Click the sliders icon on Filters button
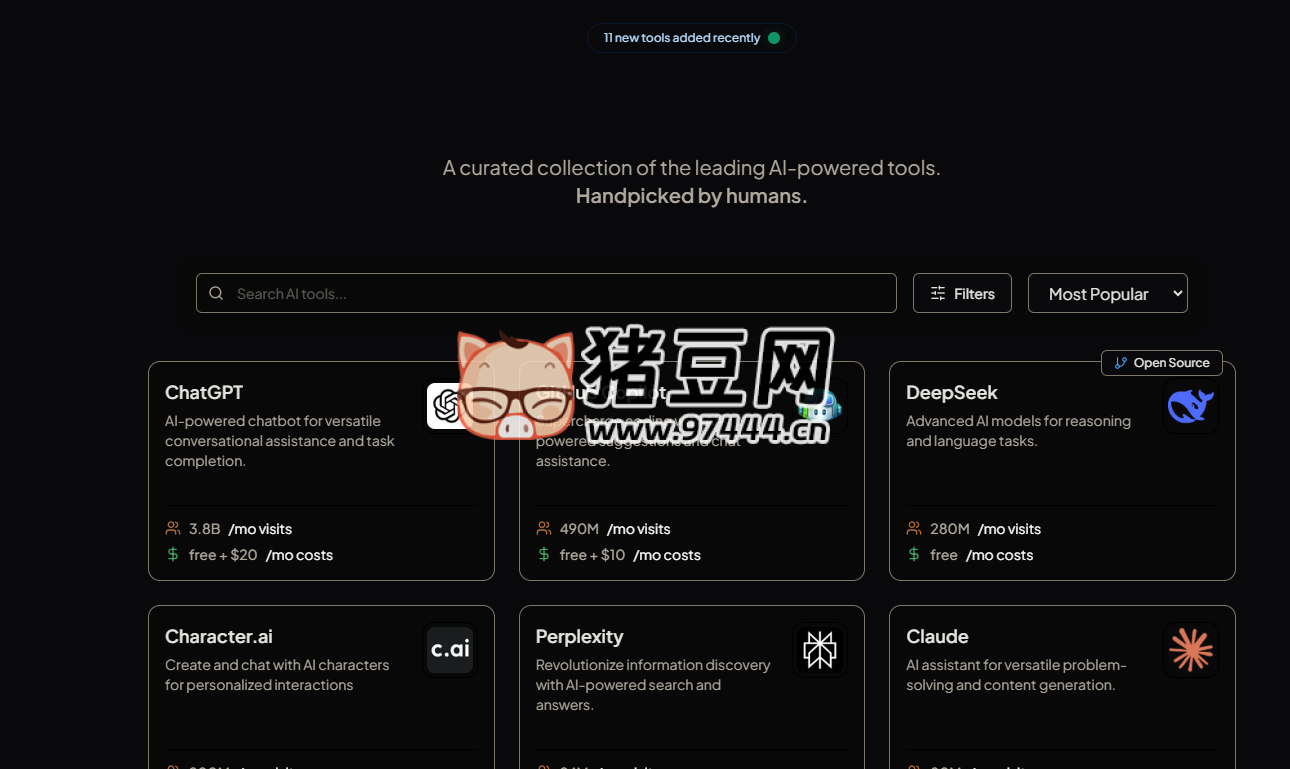1290x769 pixels. (938, 293)
